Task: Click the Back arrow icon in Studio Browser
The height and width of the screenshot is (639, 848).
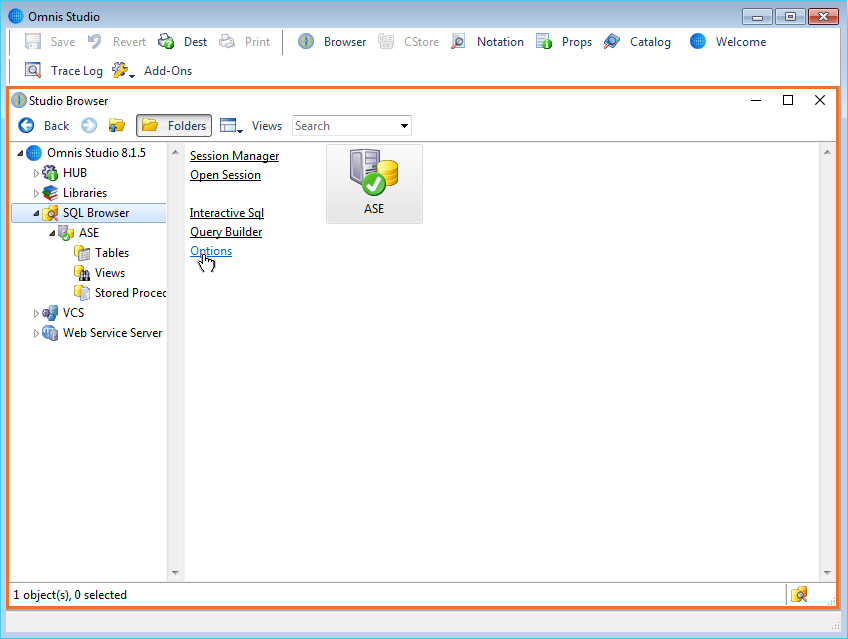Action: pyautogui.click(x=26, y=125)
